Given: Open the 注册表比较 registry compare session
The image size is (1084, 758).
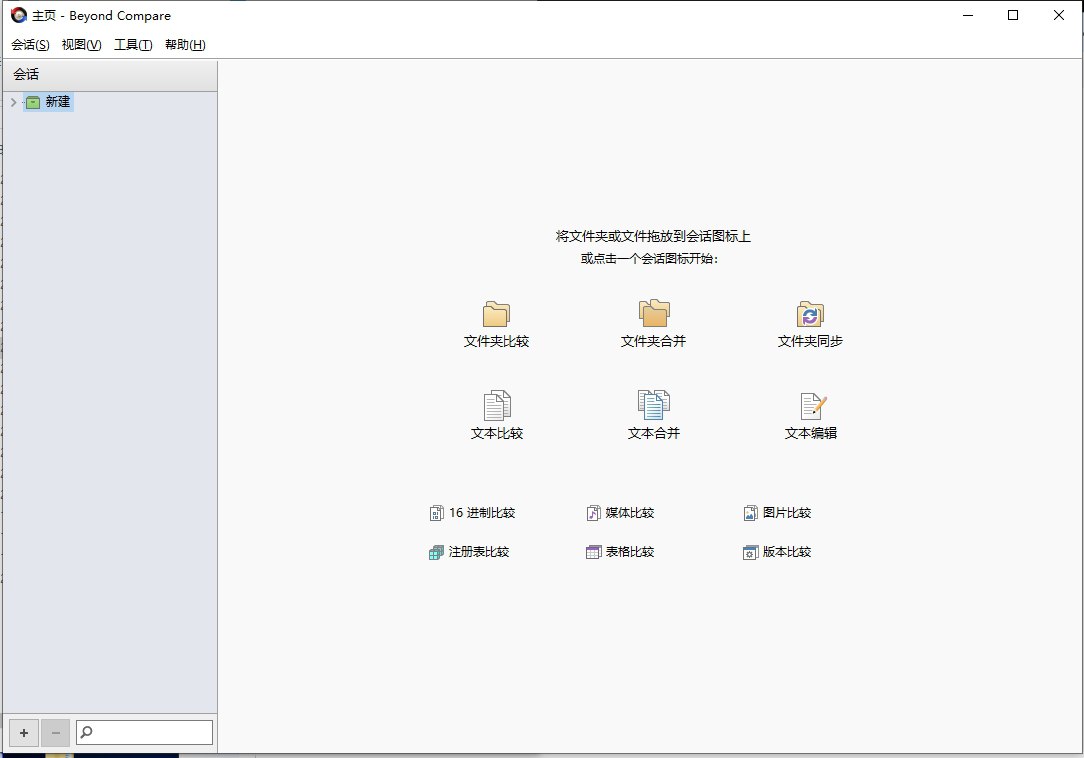Looking at the screenshot, I should tap(469, 552).
